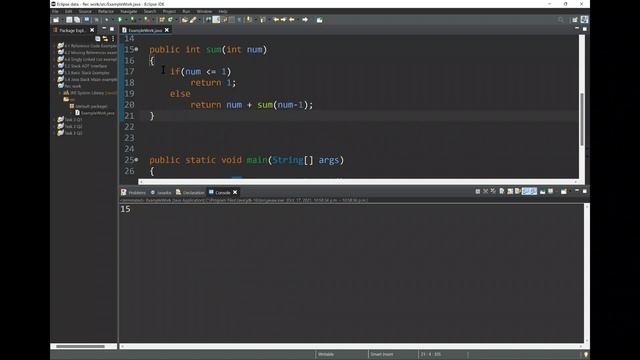Select the 5.2 Stack ADT Interface project
This screenshot has width=640, height=360.
pos(82,66)
